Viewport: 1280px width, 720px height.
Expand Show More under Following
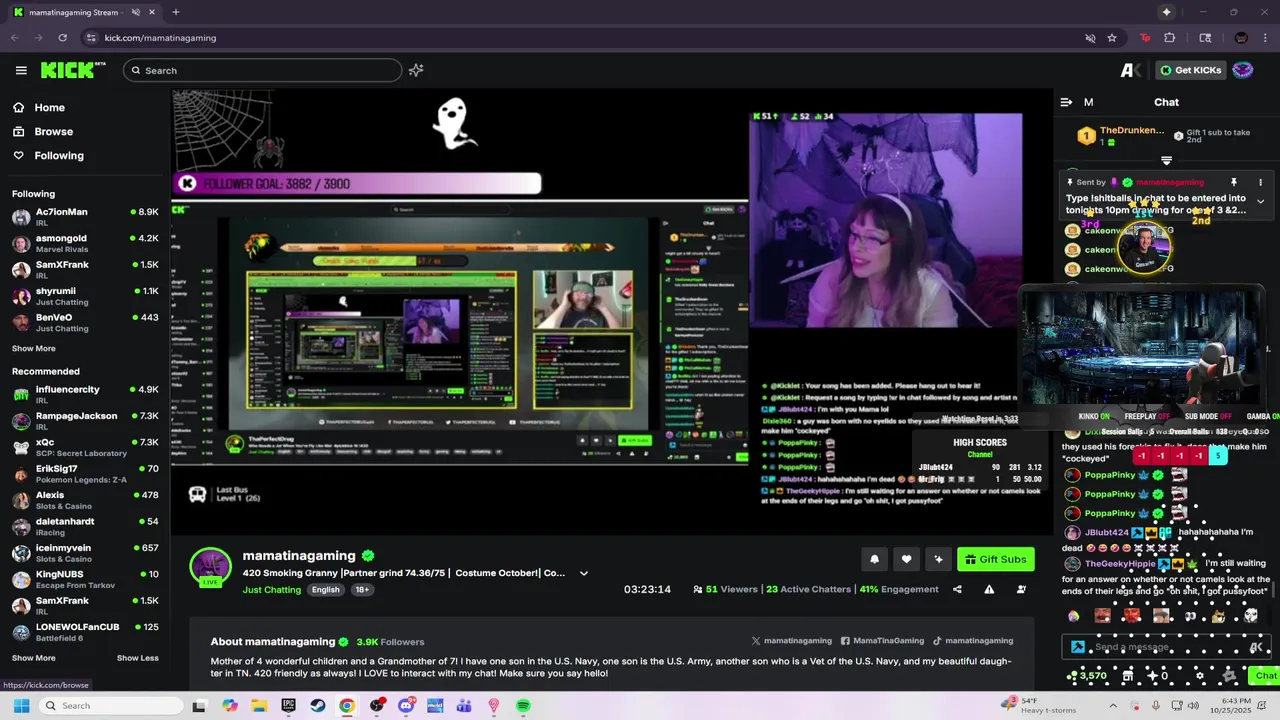coord(33,349)
